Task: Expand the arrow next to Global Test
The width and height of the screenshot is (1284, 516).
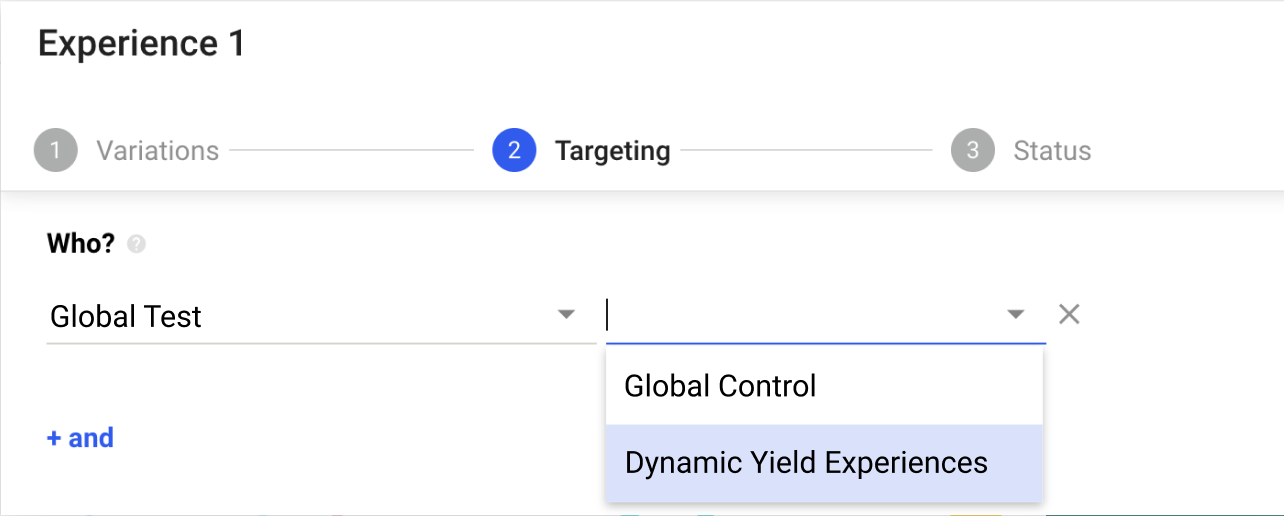Action: tap(566, 315)
